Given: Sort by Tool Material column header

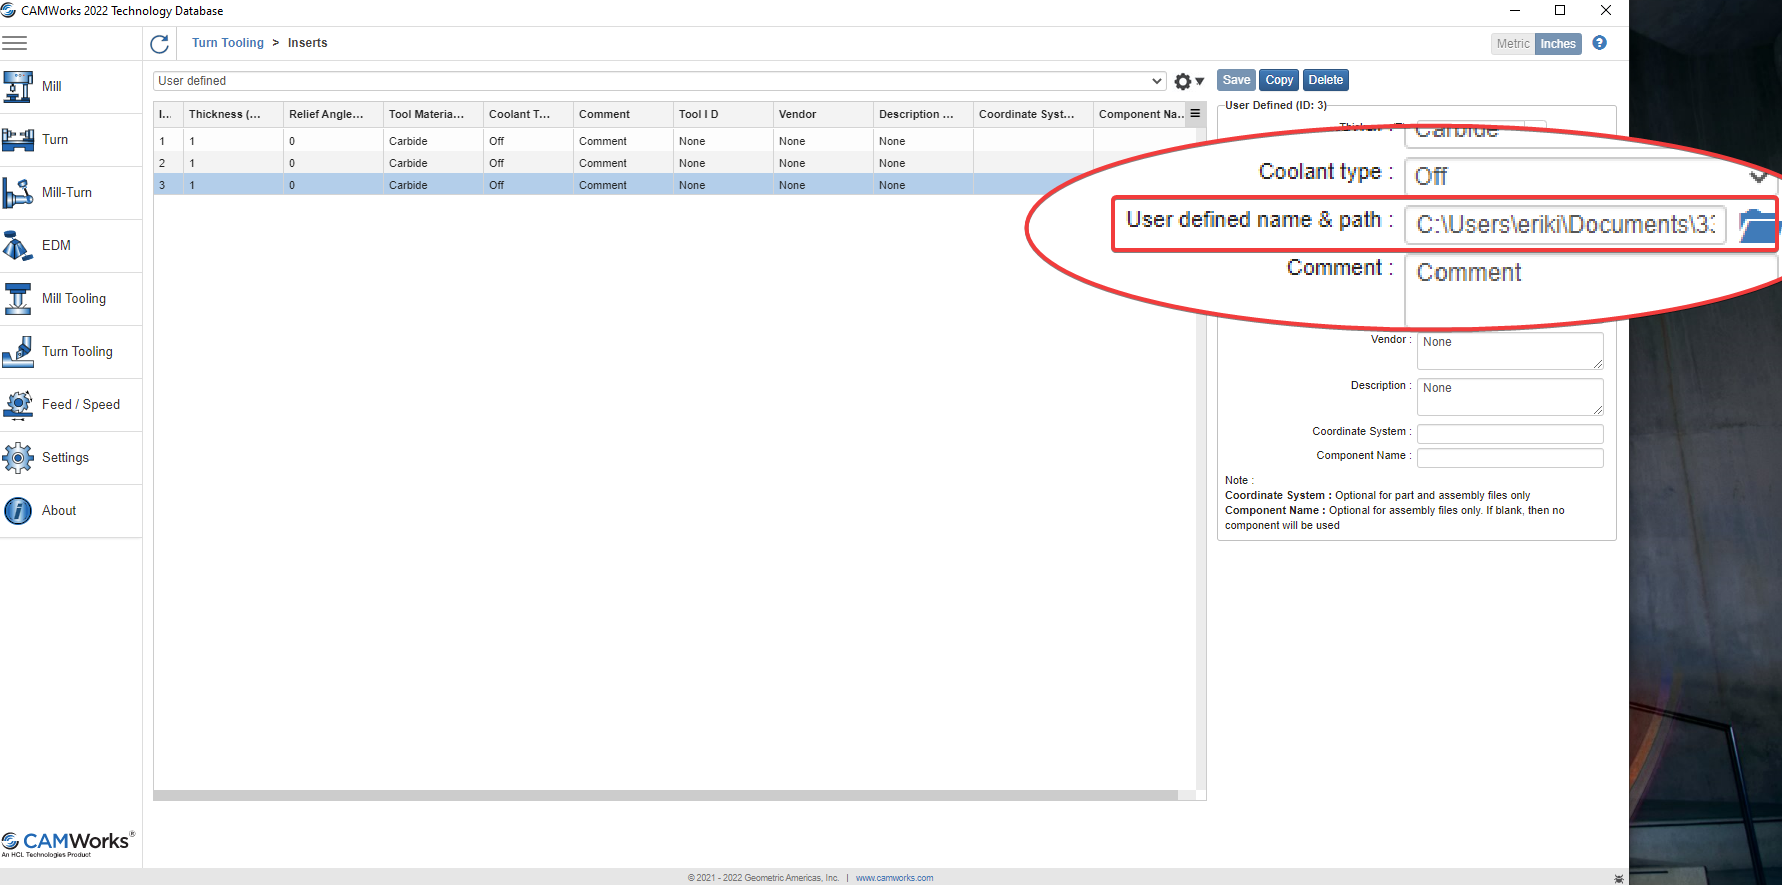Looking at the screenshot, I should click(x=433, y=114).
